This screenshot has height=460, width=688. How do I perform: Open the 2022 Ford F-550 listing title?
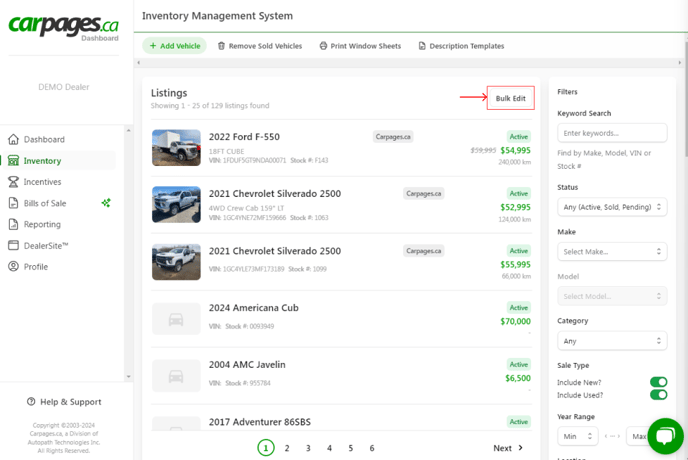click(244, 137)
